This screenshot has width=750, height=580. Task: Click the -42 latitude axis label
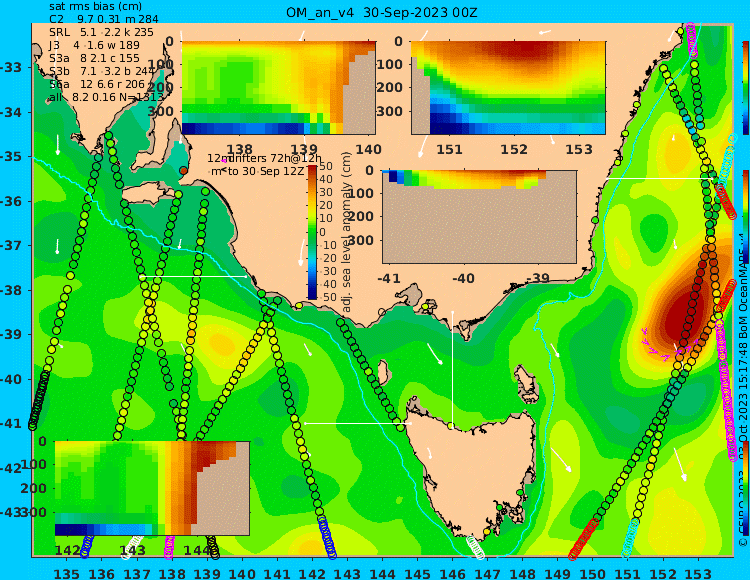[11, 468]
